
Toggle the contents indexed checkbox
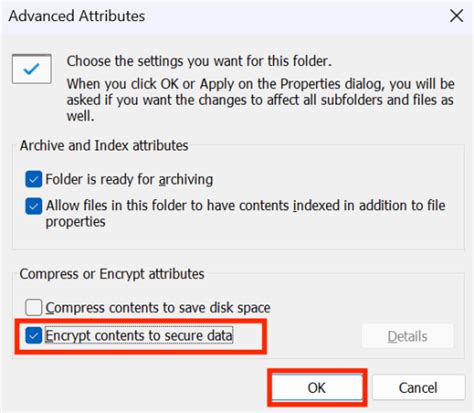[x=34, y=206]
